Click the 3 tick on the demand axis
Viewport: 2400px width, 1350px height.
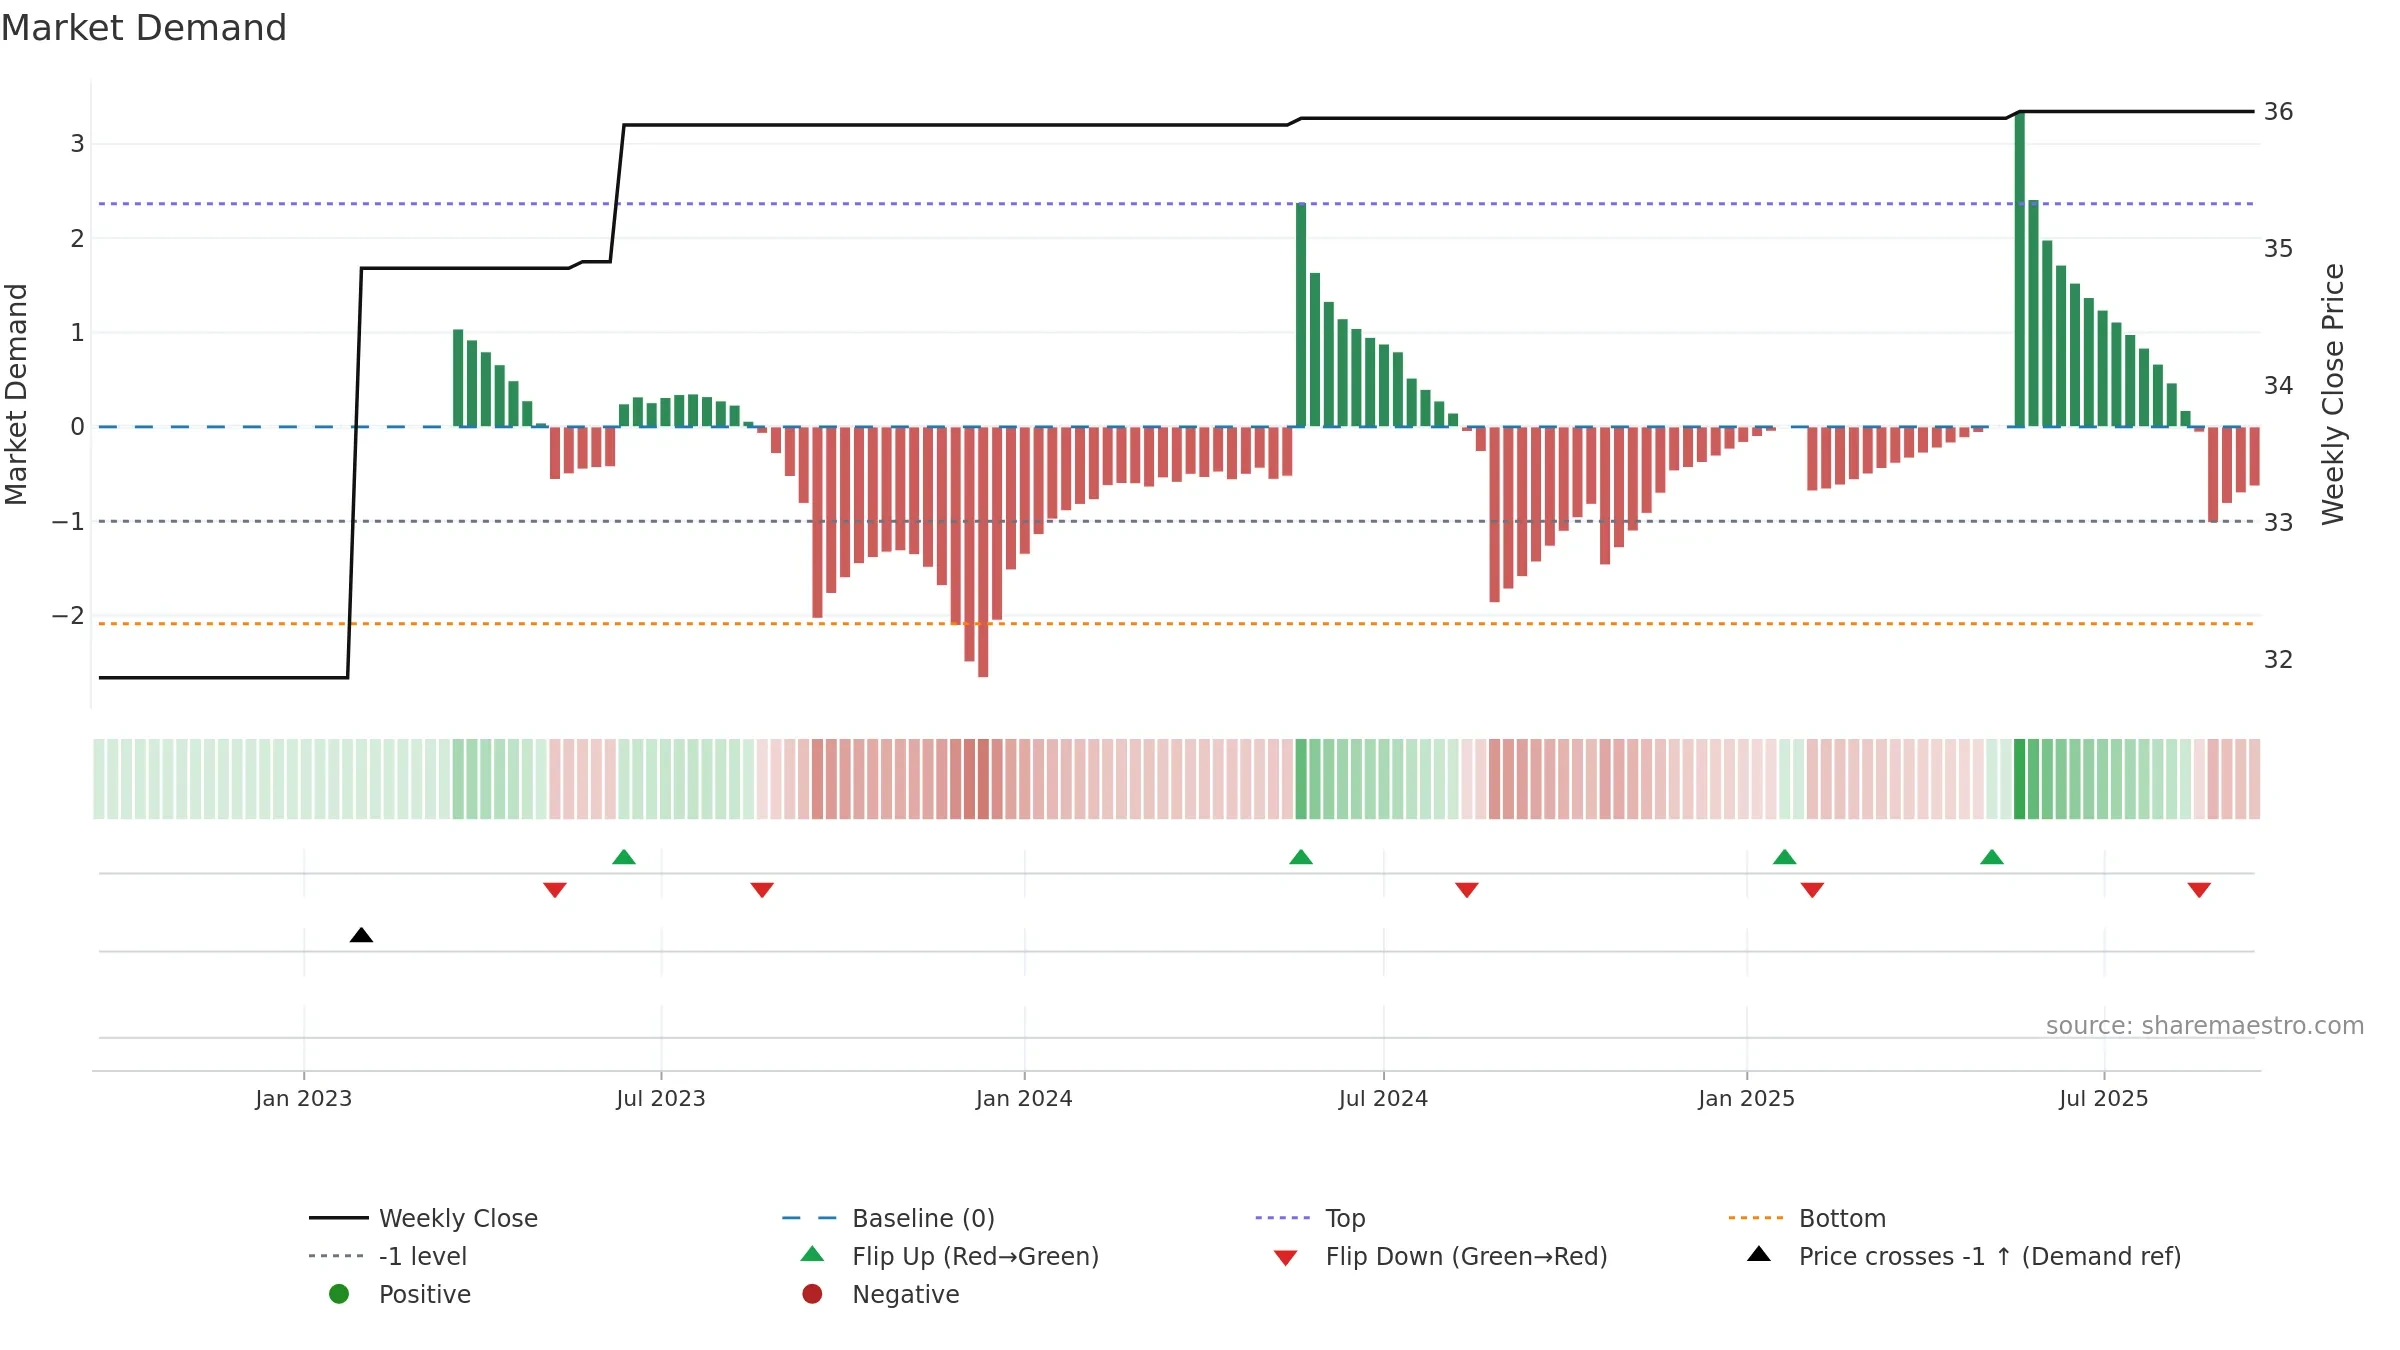(x=77, y=144)
